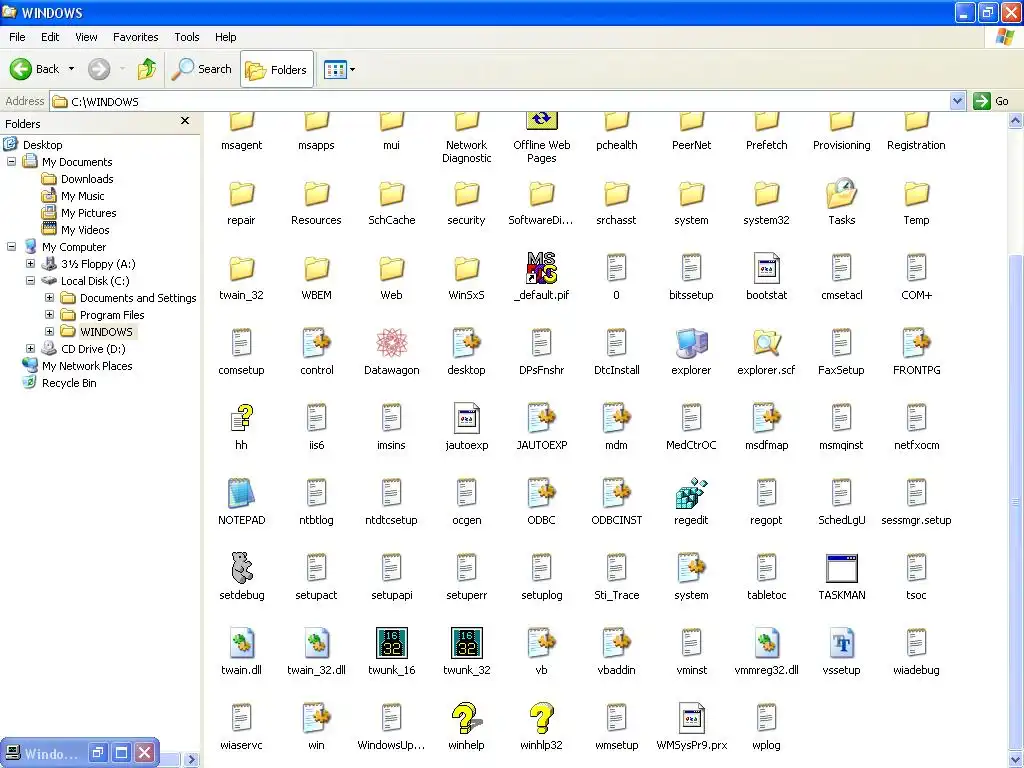Click the Forward navigation arrow
Image resolution: width=1024 pixels, height=768 pixels.
(x=99, y=69)
